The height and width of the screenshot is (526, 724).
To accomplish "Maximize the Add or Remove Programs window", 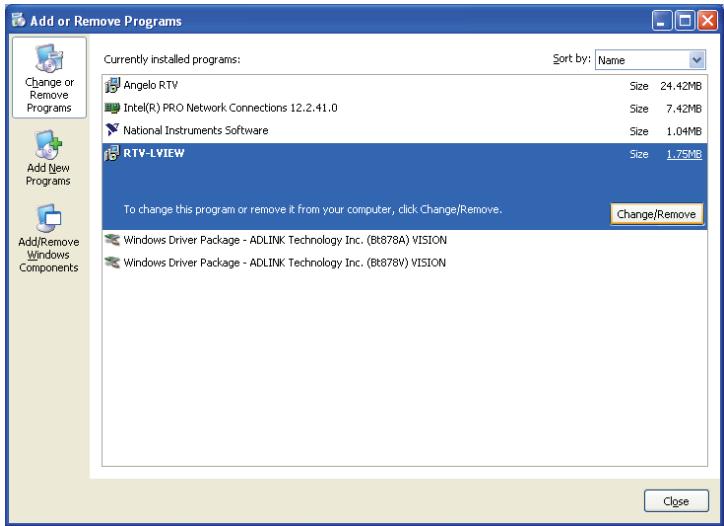I will (x=685, y=21).
